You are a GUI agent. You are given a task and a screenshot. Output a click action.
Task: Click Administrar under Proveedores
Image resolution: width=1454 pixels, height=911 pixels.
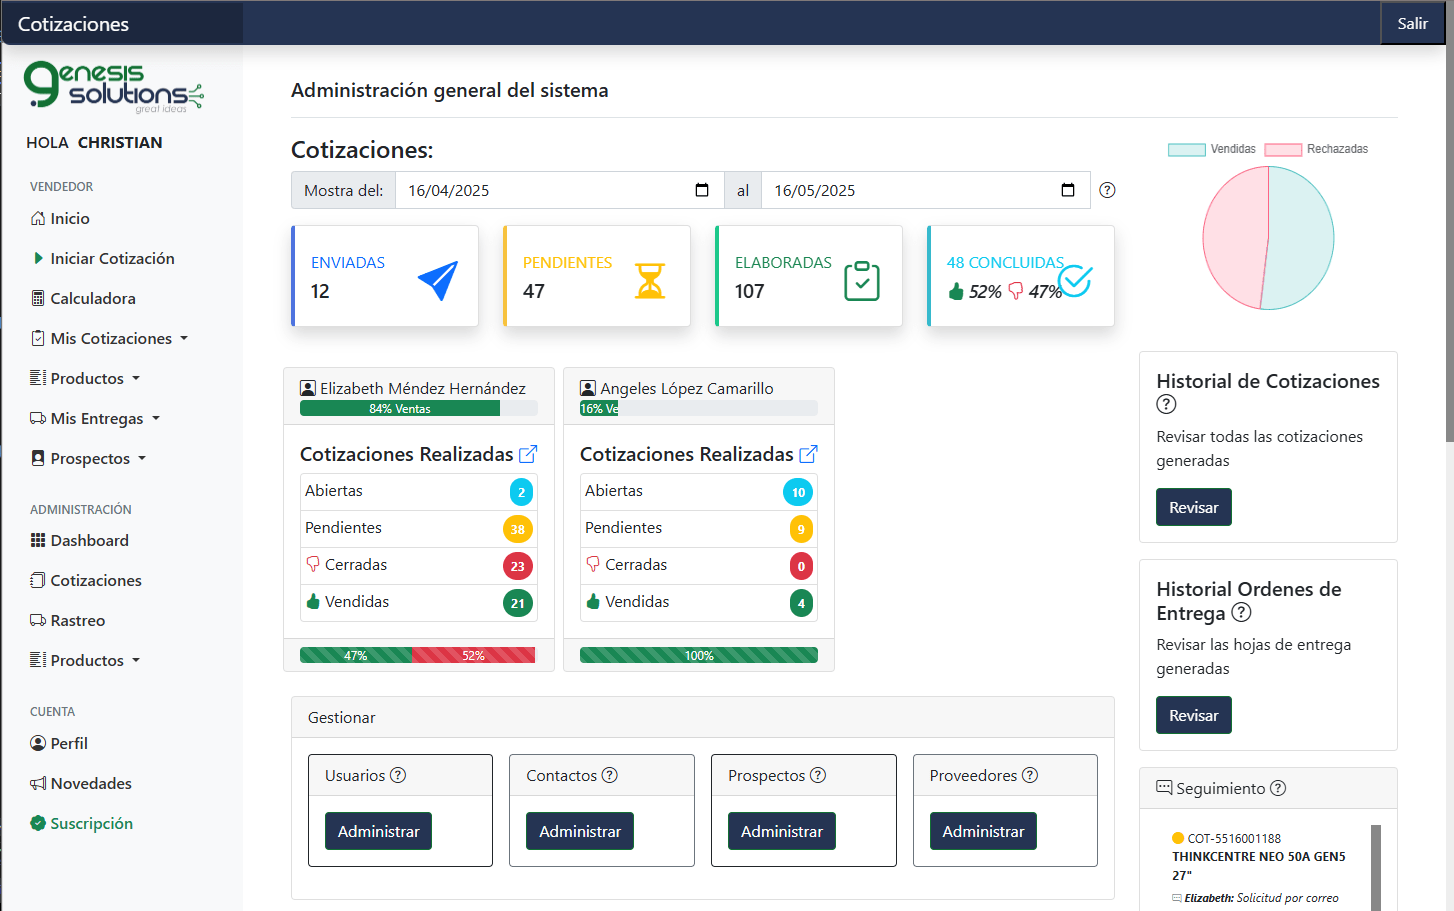point(983,831)
